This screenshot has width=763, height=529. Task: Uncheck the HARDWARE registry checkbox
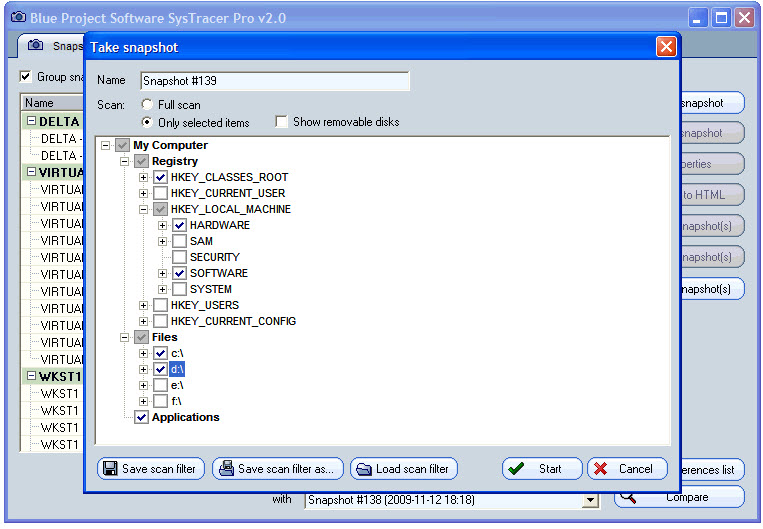180,225
